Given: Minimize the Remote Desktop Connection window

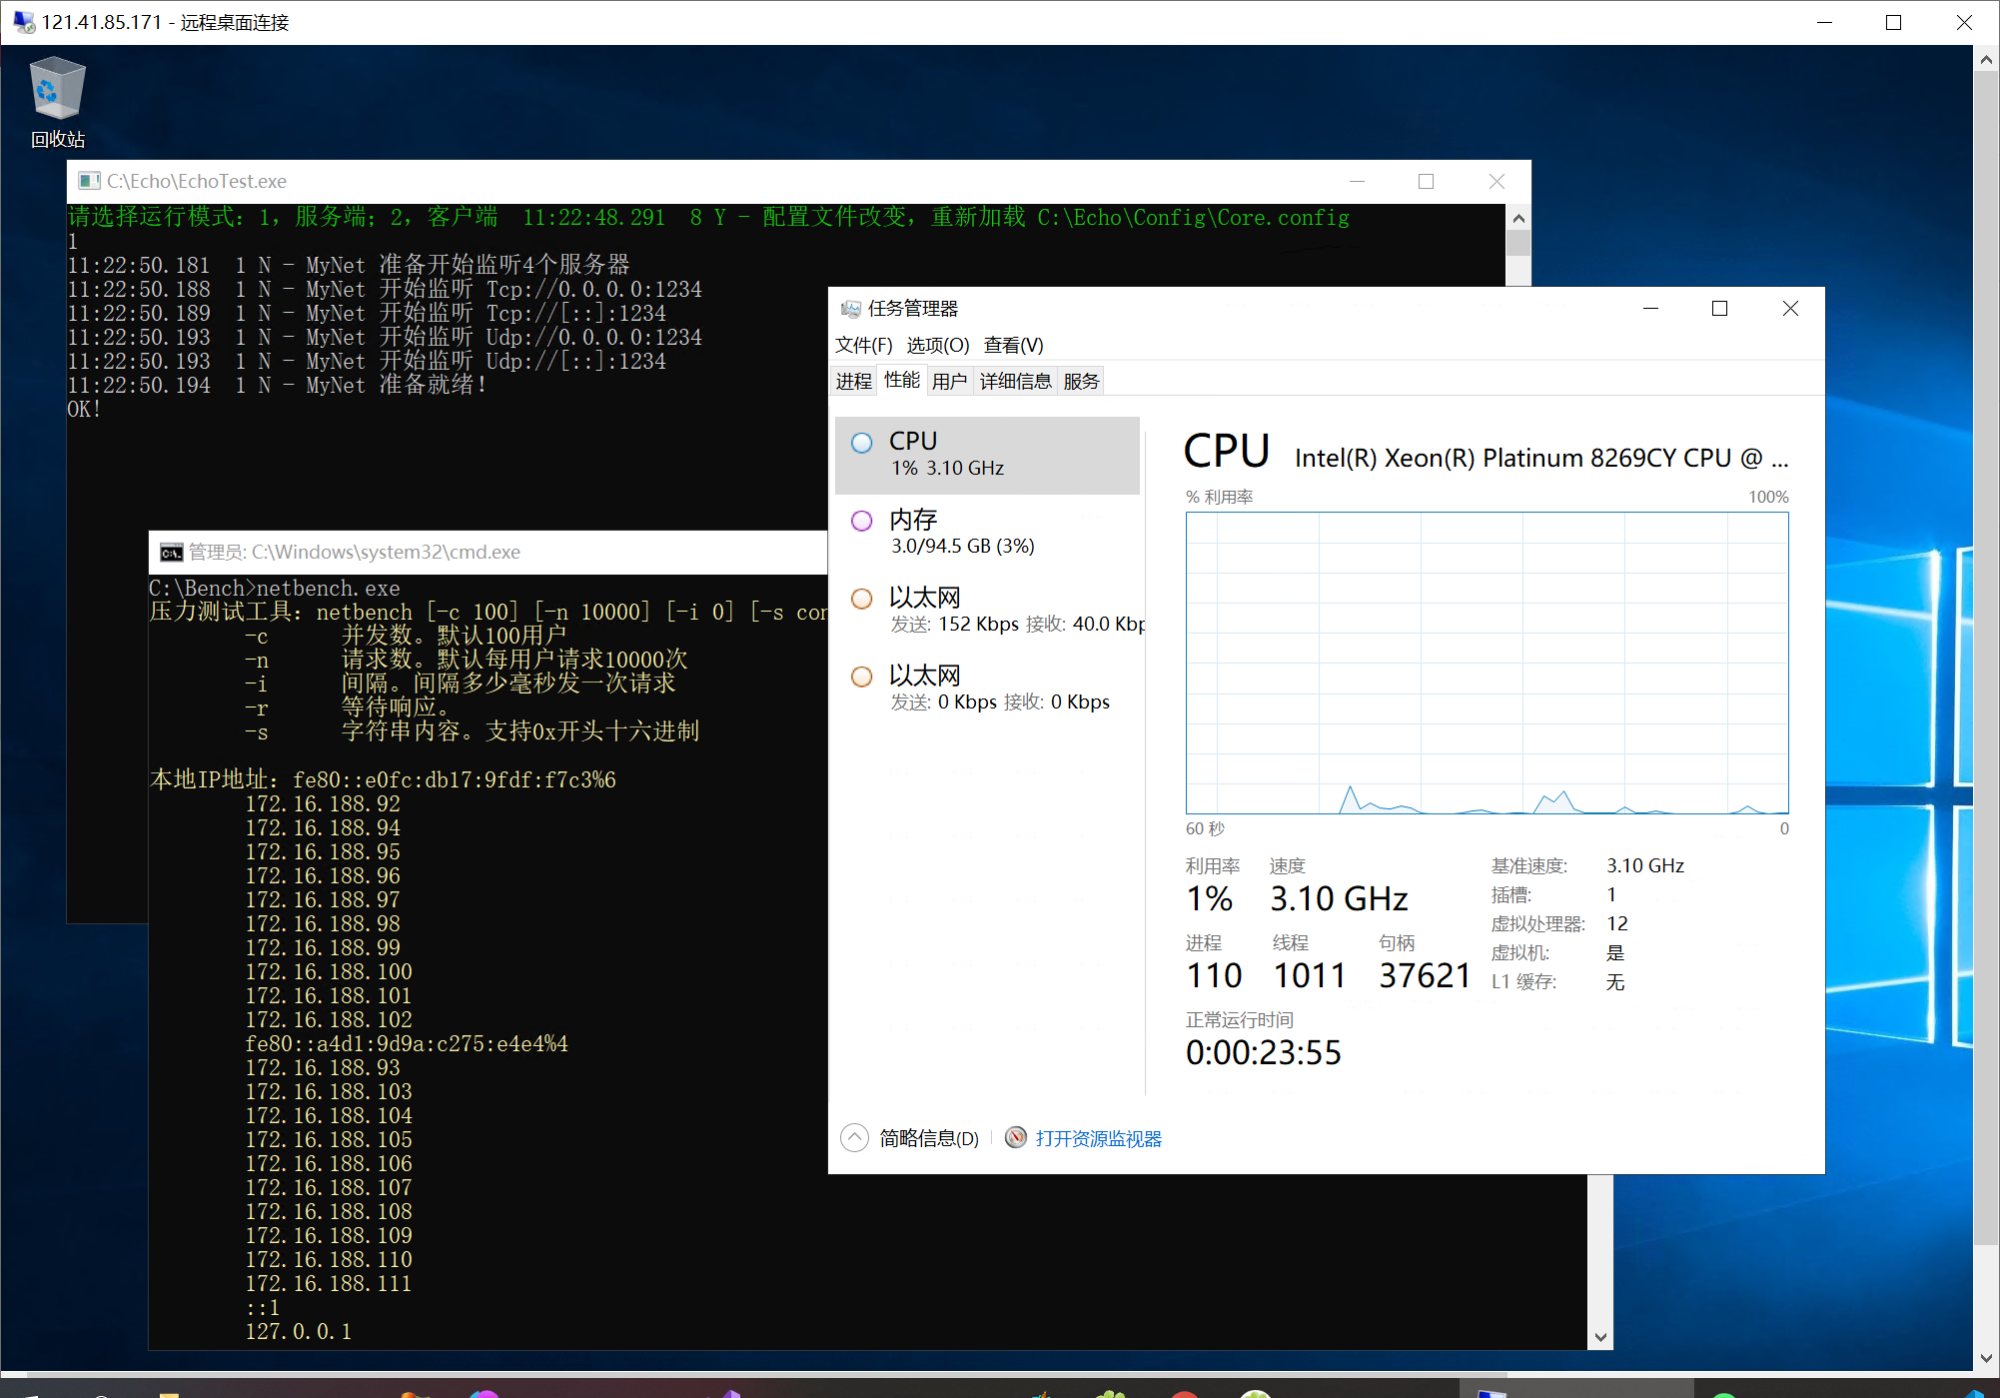Looking at the screenshot, I should tap(1824, 22).
